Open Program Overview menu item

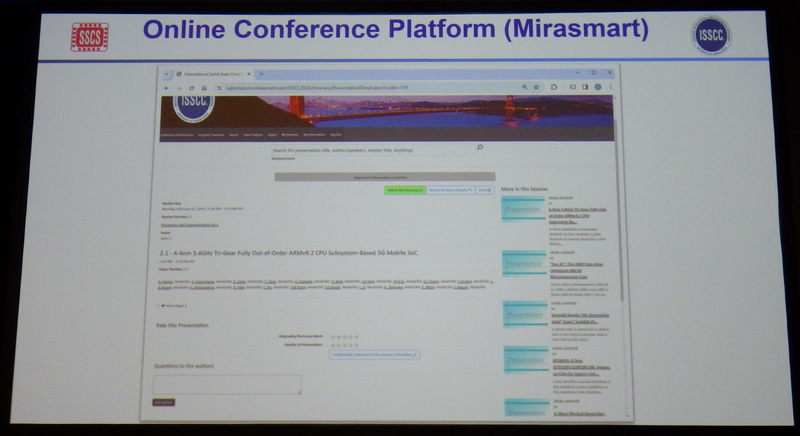[x=211, y=135]
